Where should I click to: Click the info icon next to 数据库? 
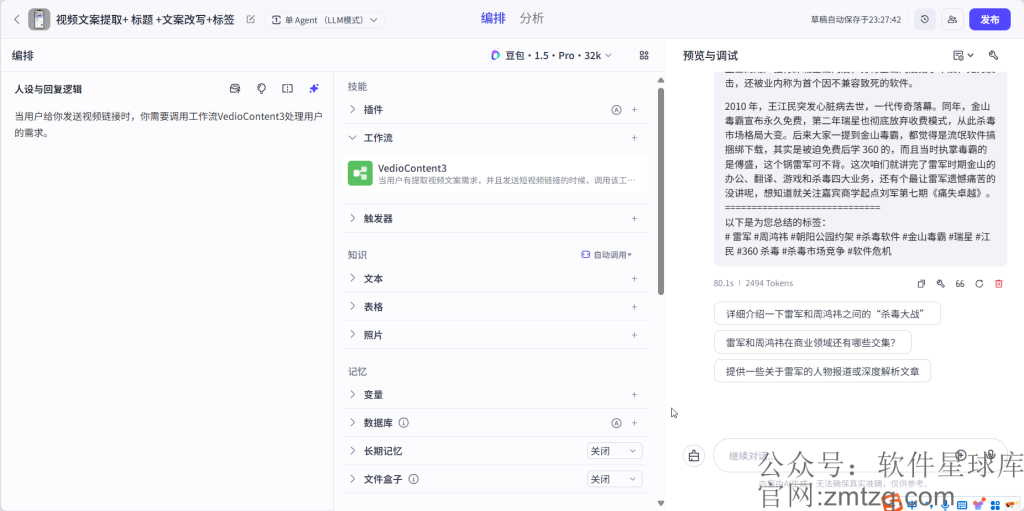(404, 423)
